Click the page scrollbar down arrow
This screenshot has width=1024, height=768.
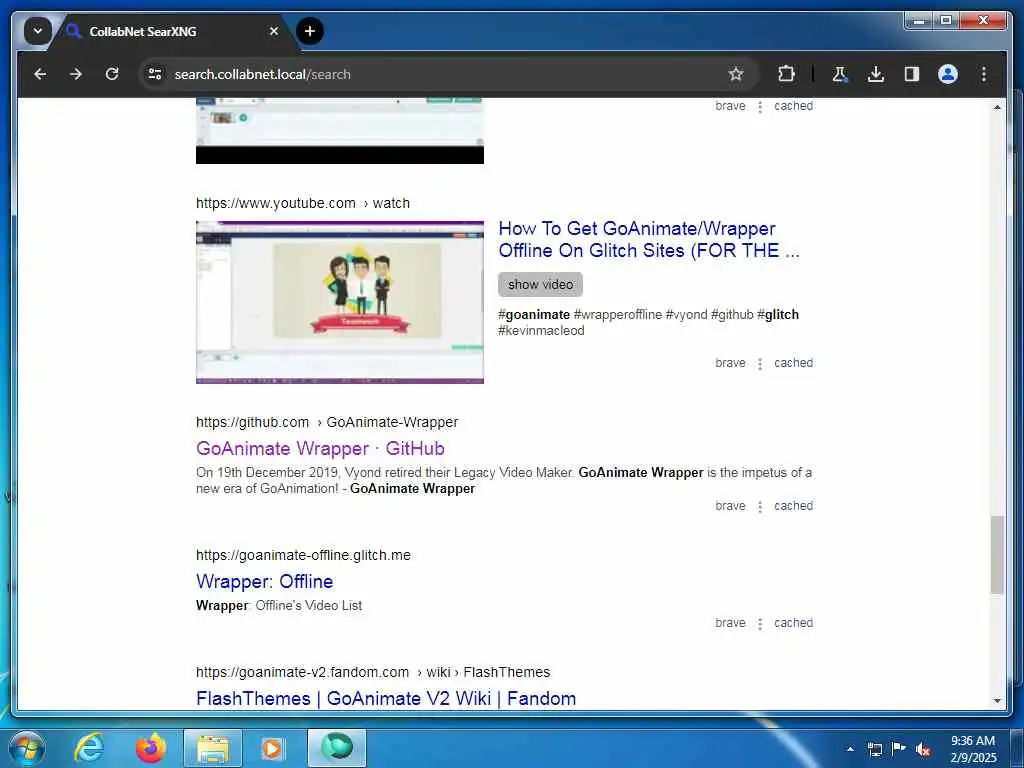pos(997,700)
